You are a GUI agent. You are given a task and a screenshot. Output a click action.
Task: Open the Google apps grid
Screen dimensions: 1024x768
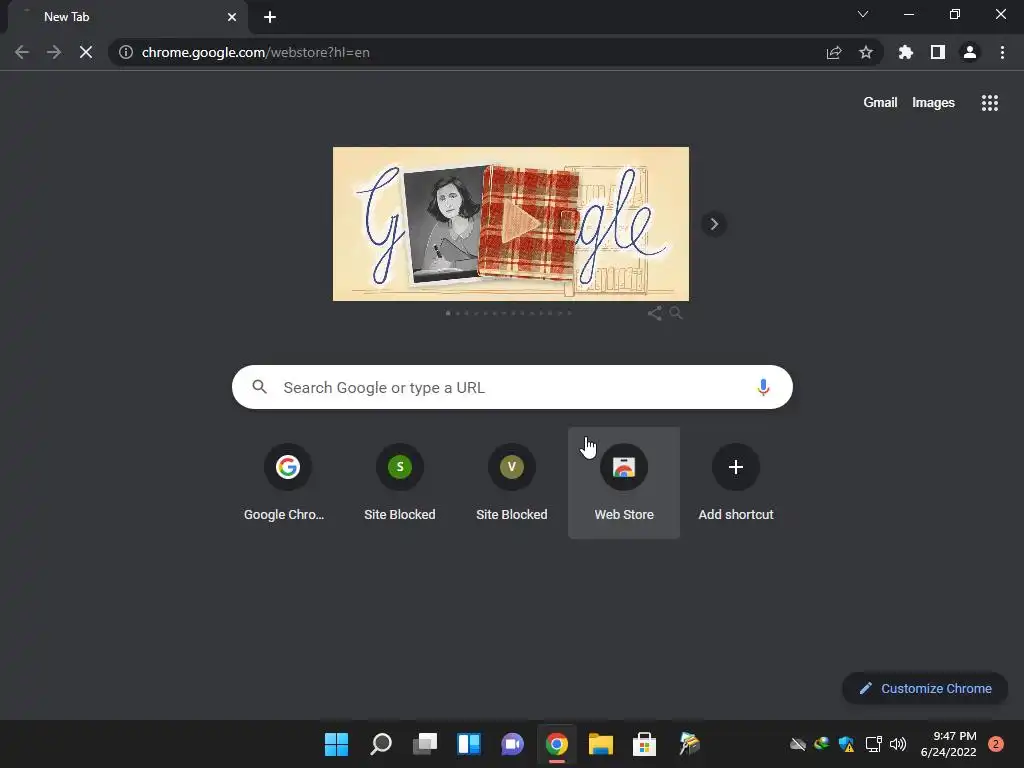[x=990, y=103]
